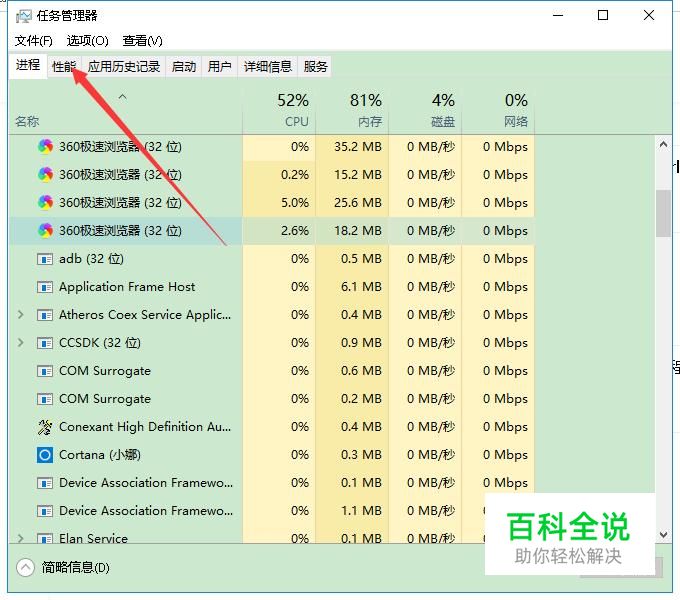Image resolution: width=680 pixels, height=600 pixels.
Task: Click the Atheros Coex Service icon
Action: (45, 315)
